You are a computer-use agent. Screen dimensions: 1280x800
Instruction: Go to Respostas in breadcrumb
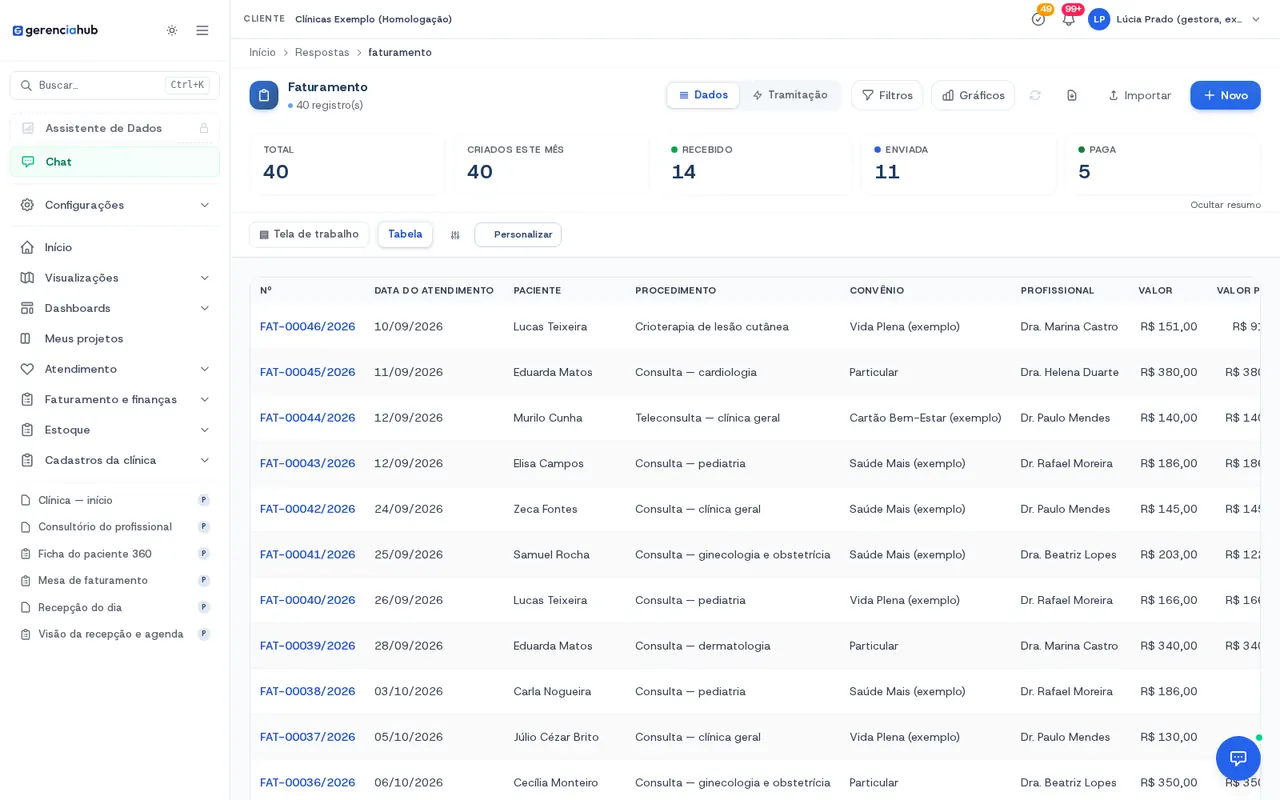(322, 52)
